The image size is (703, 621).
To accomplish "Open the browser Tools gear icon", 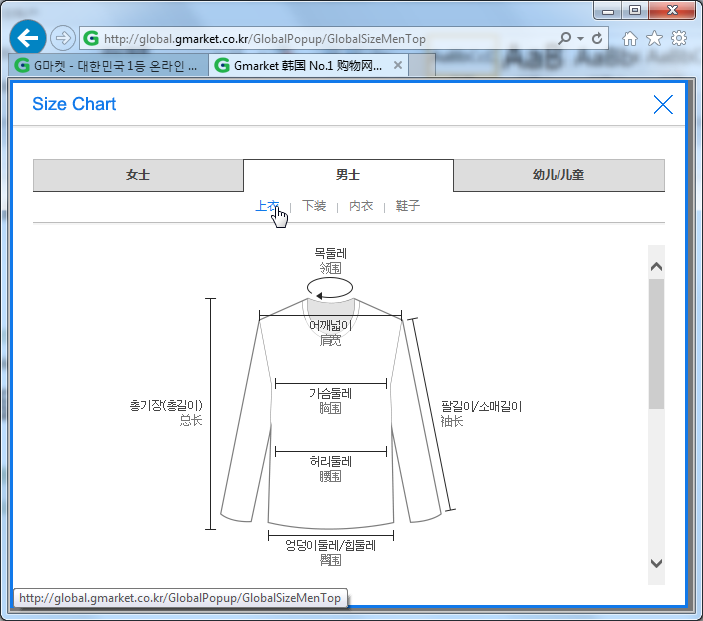I will 679,38.
